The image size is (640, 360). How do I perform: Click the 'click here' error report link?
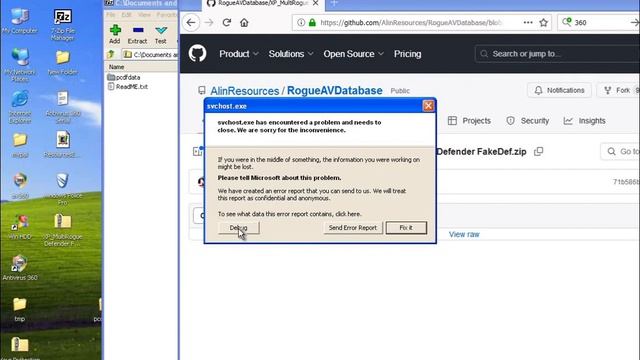click(x=348, y=214)
